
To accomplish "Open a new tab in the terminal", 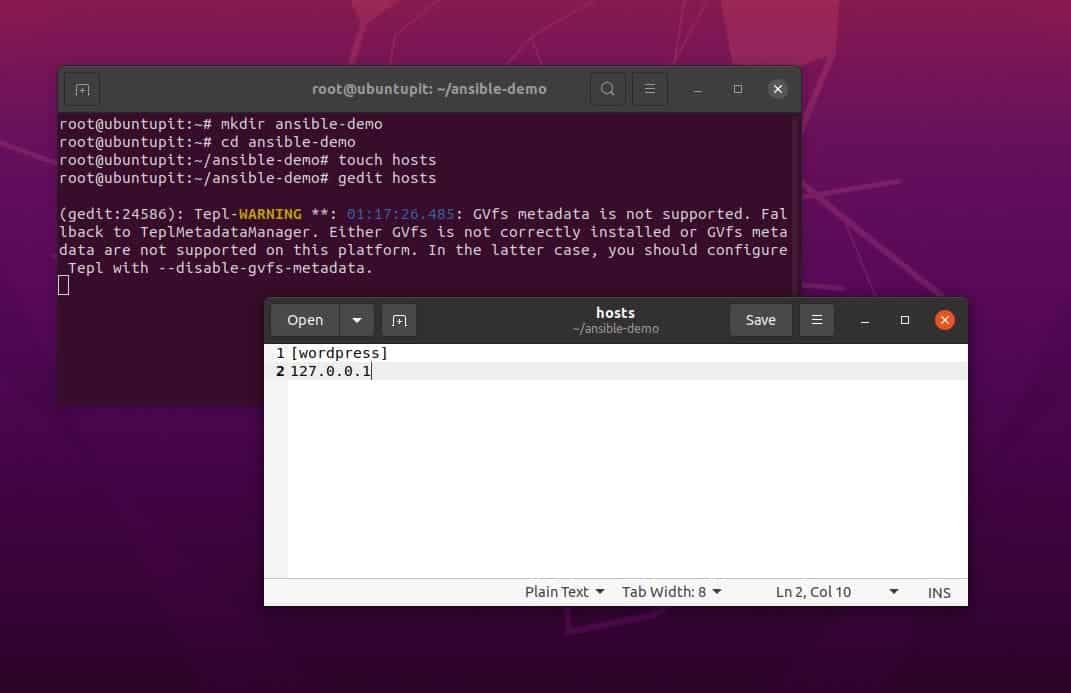I will tap(81, 89).
